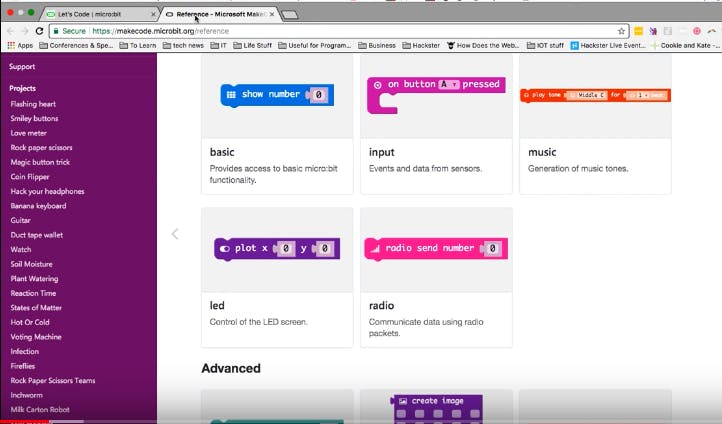Click Support in the sidebar
This screenshot has height=424, width=722.
pos(22,66)
